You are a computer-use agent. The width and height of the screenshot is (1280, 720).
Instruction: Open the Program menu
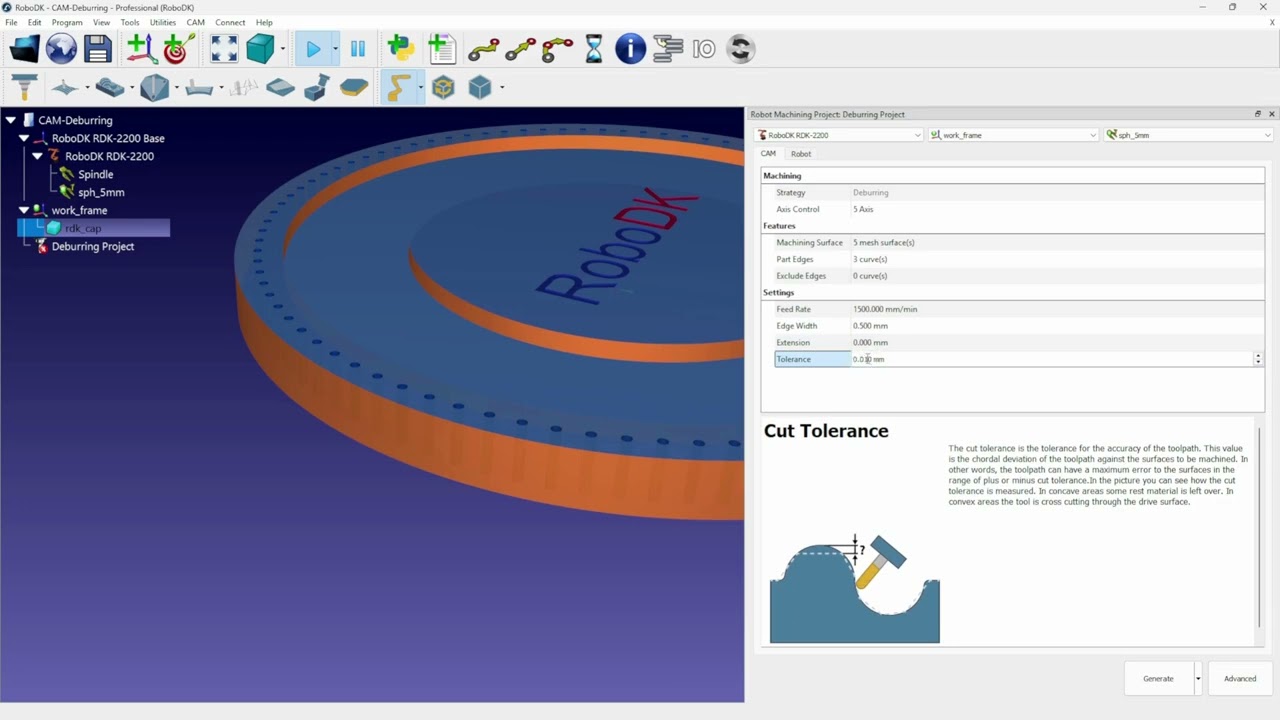[x=67, y=22]
